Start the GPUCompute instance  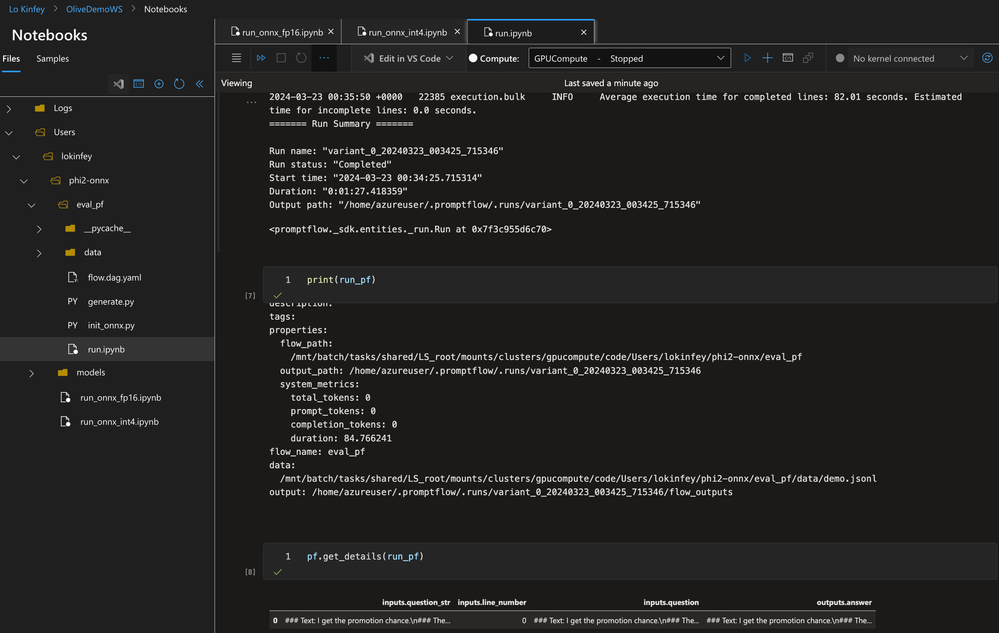pos(747,58)
